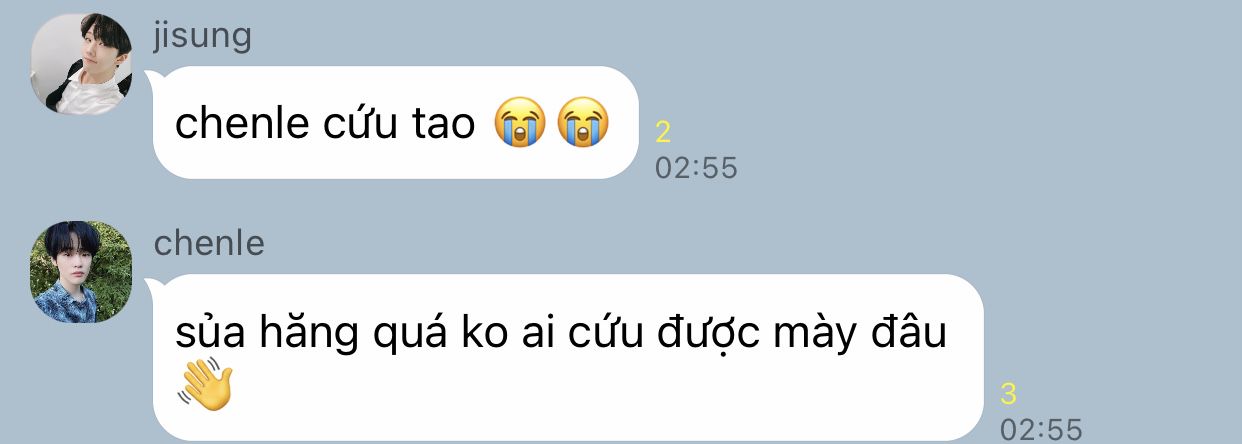Screen dimensions: 1242x444
Task: Select jisung's message bubble "chenle cứu tao"
Action: [x=396, y=123]
